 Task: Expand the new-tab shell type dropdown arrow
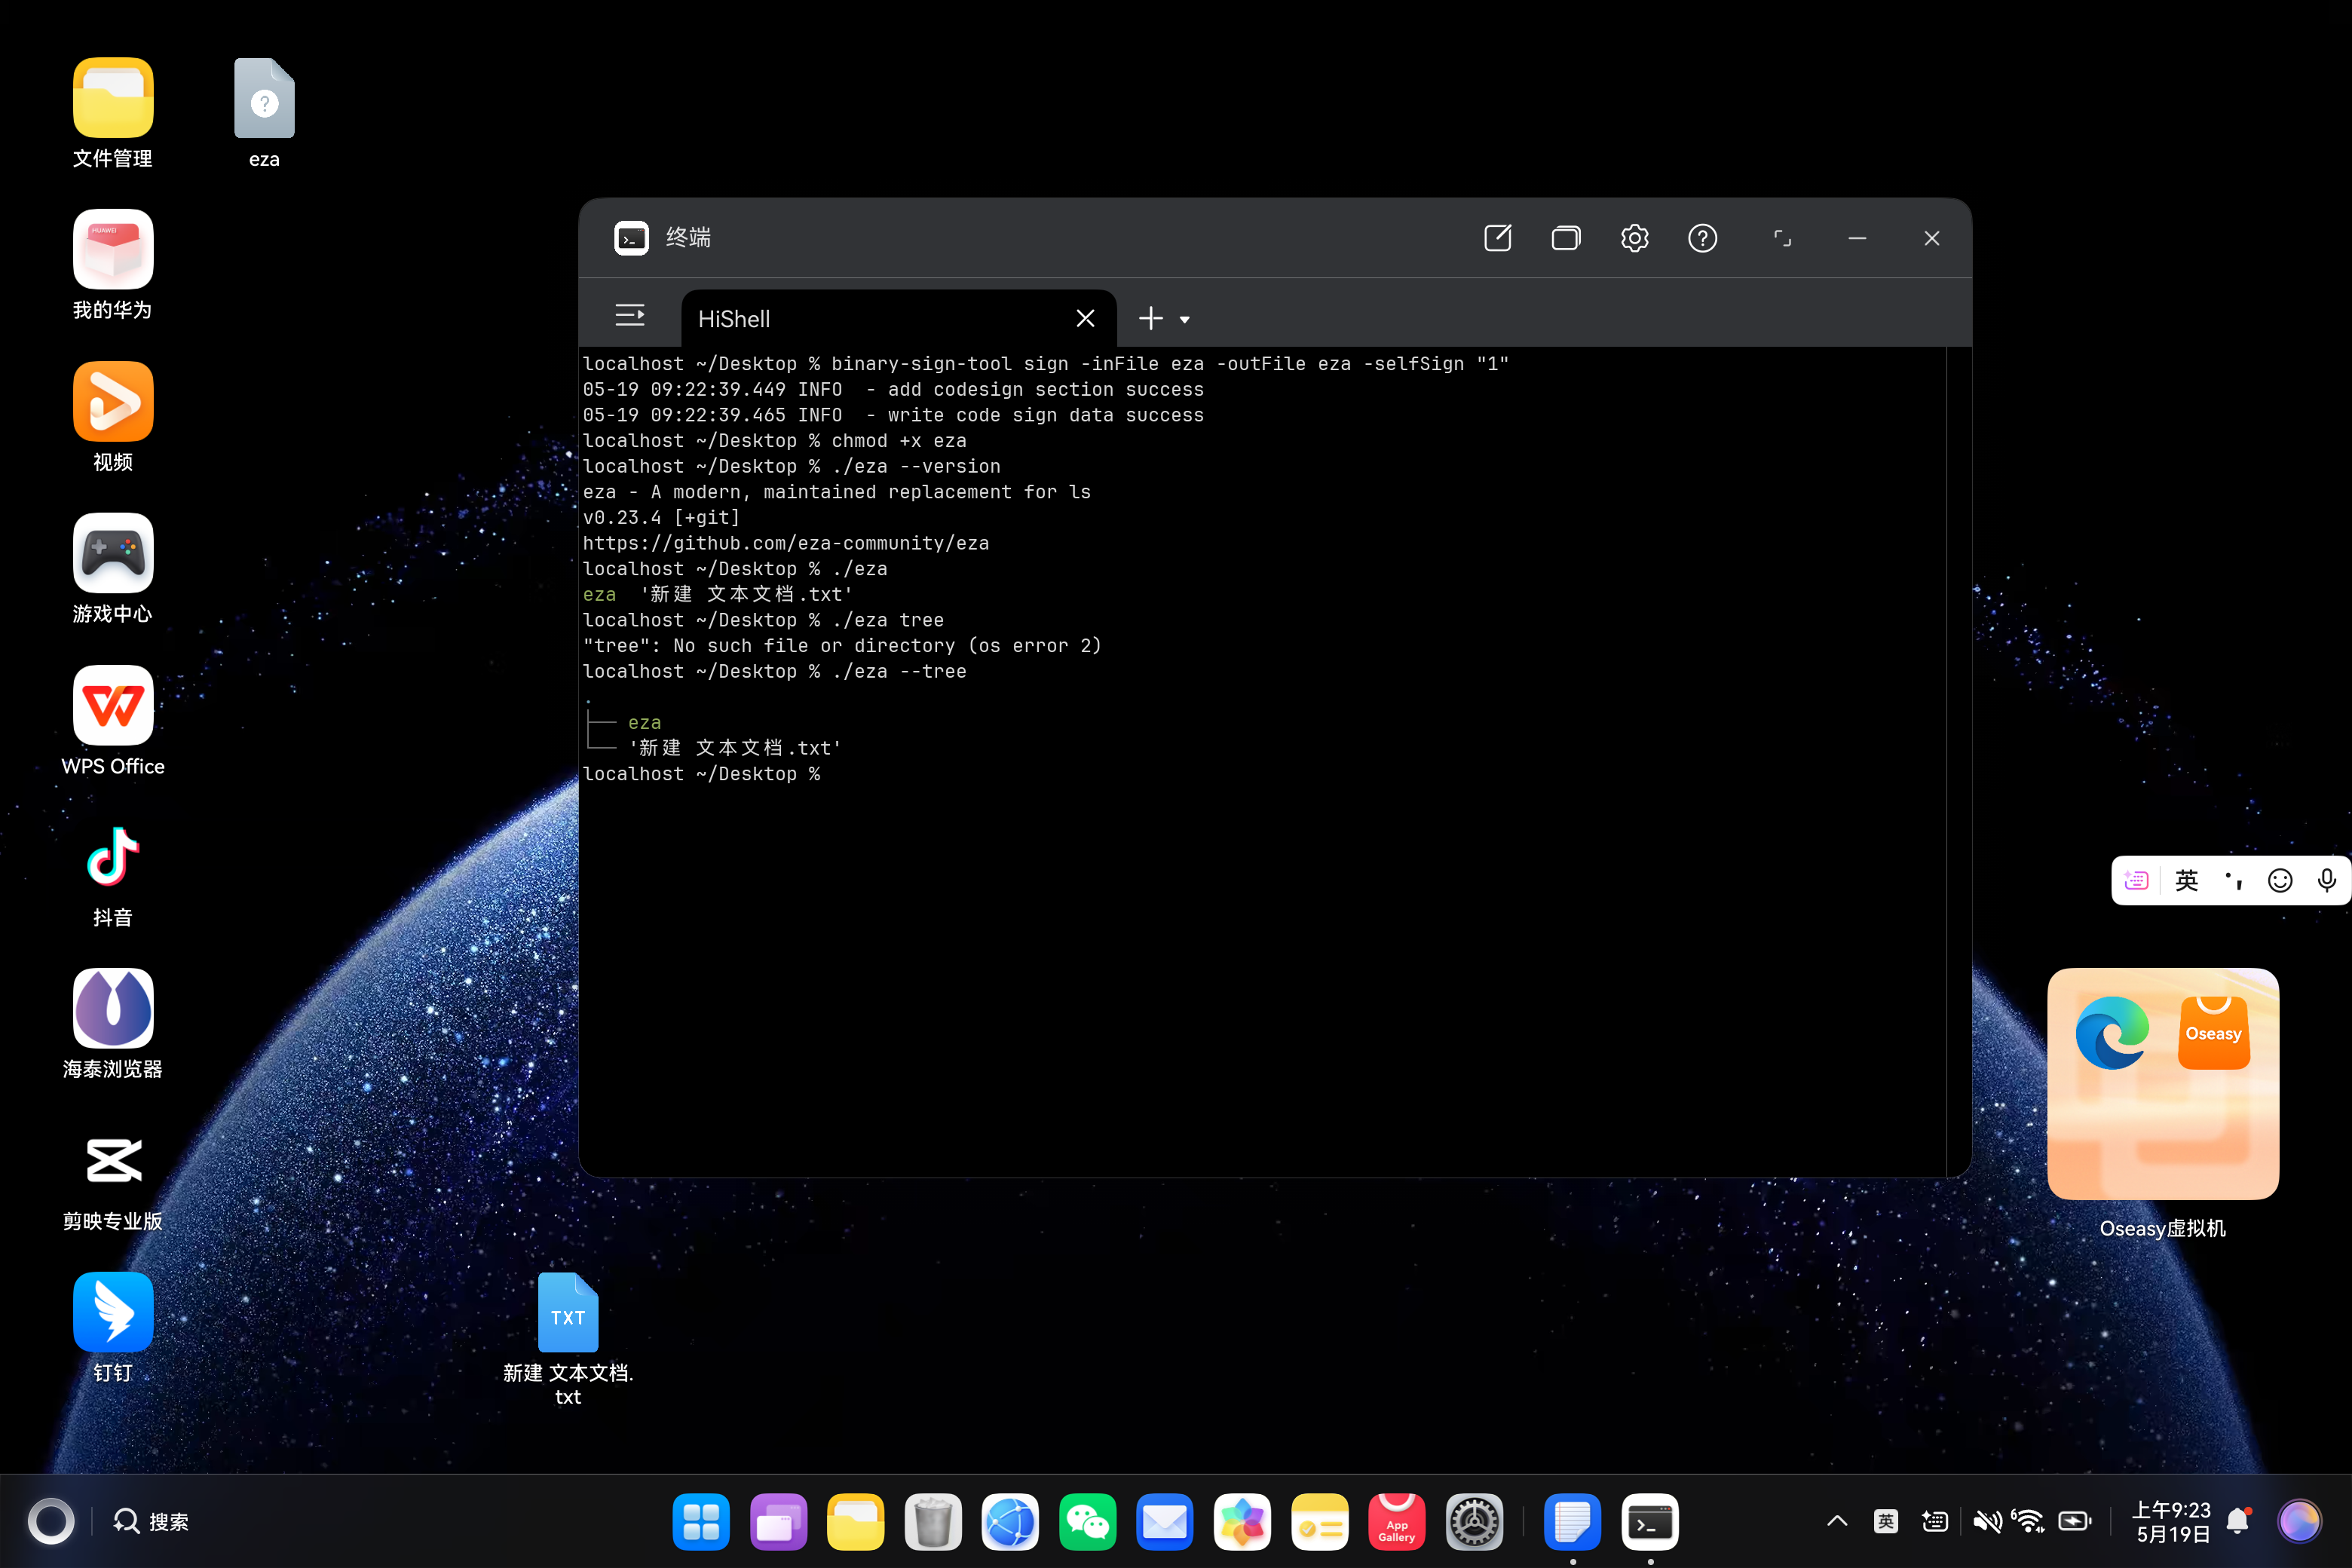1185,320
